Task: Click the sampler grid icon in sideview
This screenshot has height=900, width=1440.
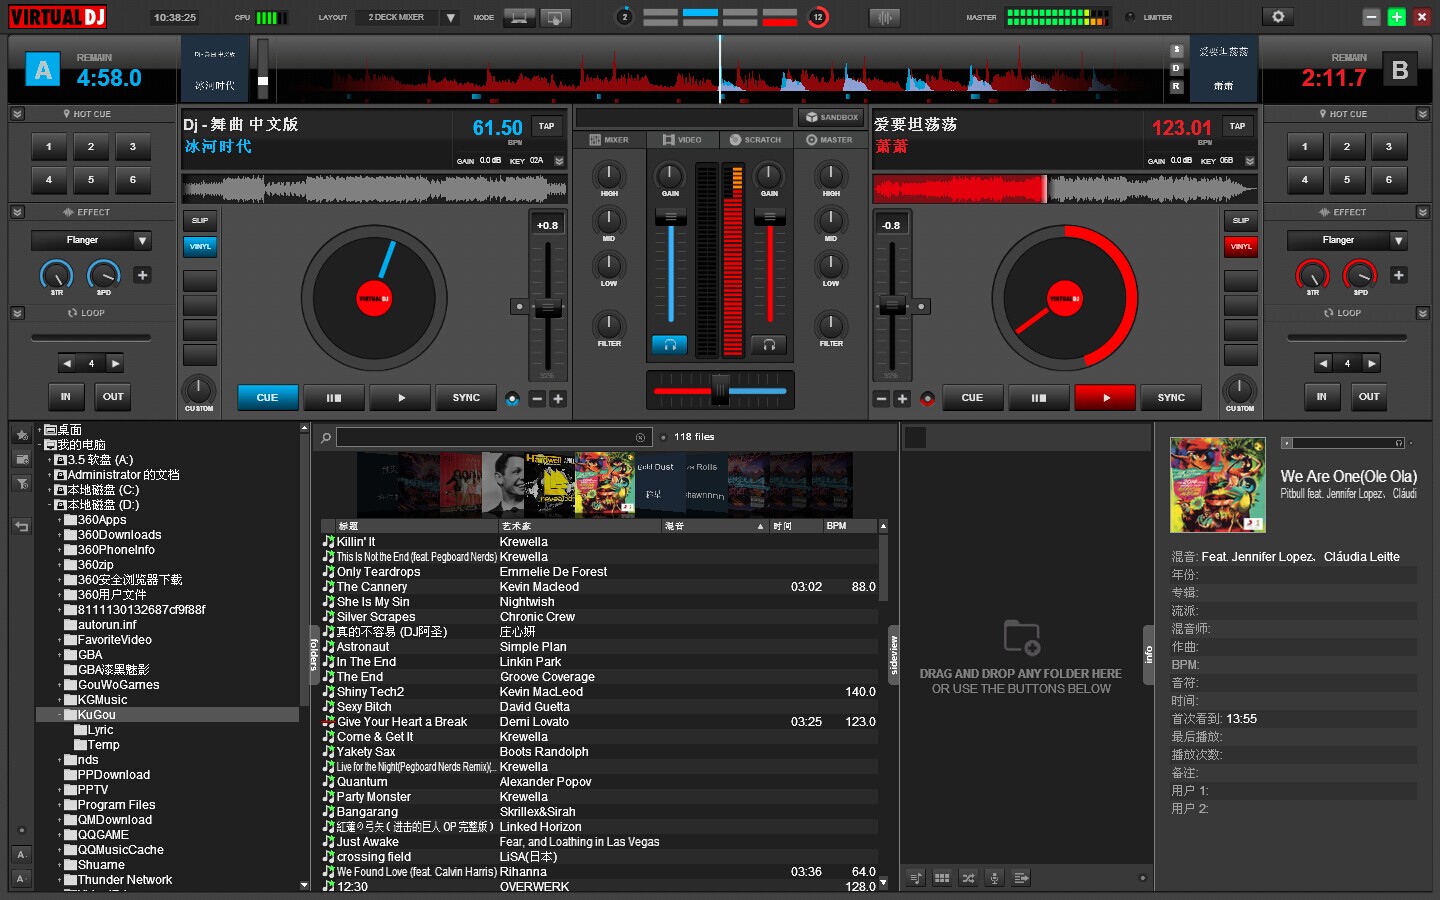Action: pyautogui.click(x=942, y=878)
